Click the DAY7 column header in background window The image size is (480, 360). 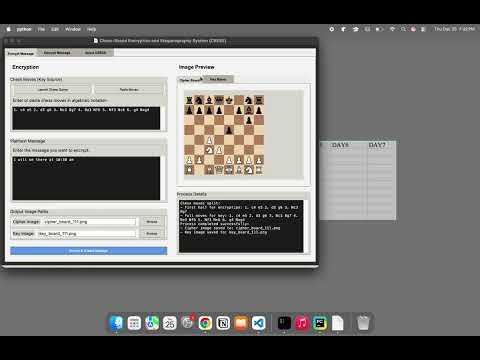click(x=377, y=145)
